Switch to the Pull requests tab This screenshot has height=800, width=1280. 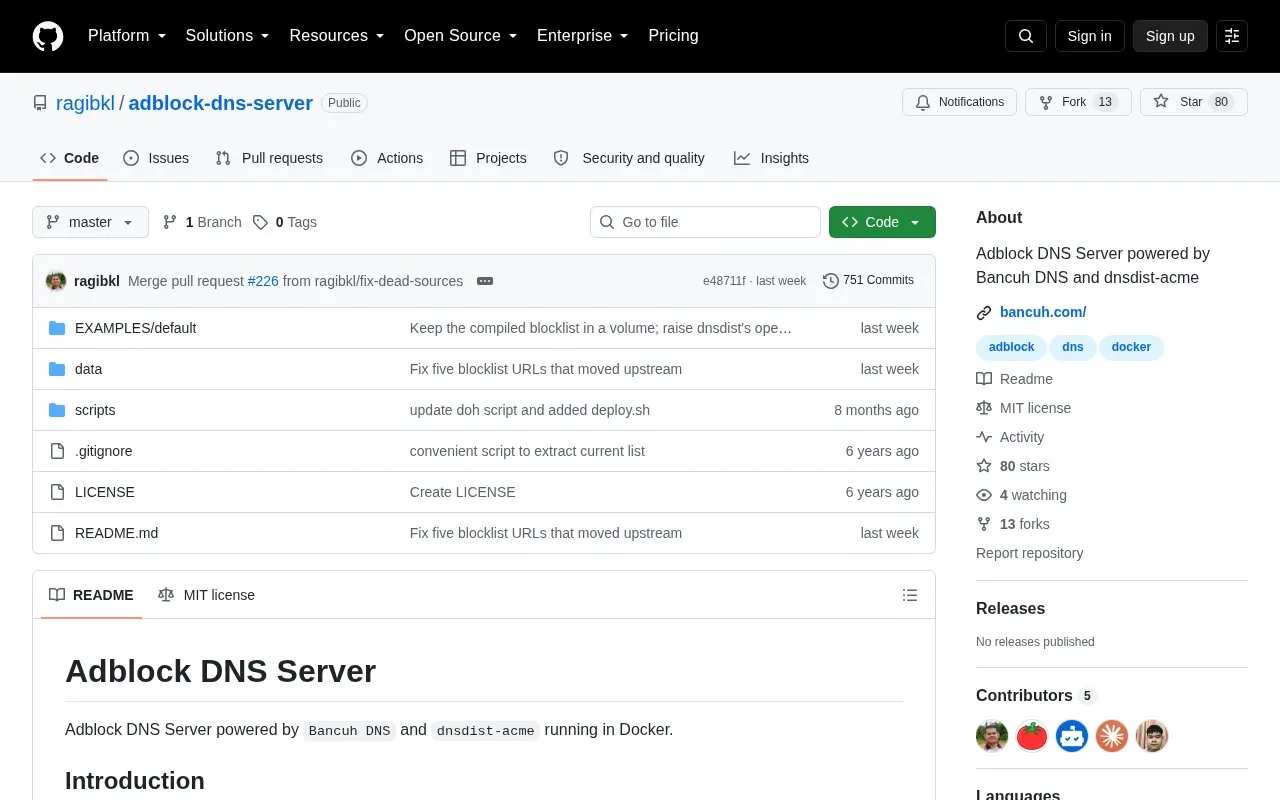tap(269, 158)
